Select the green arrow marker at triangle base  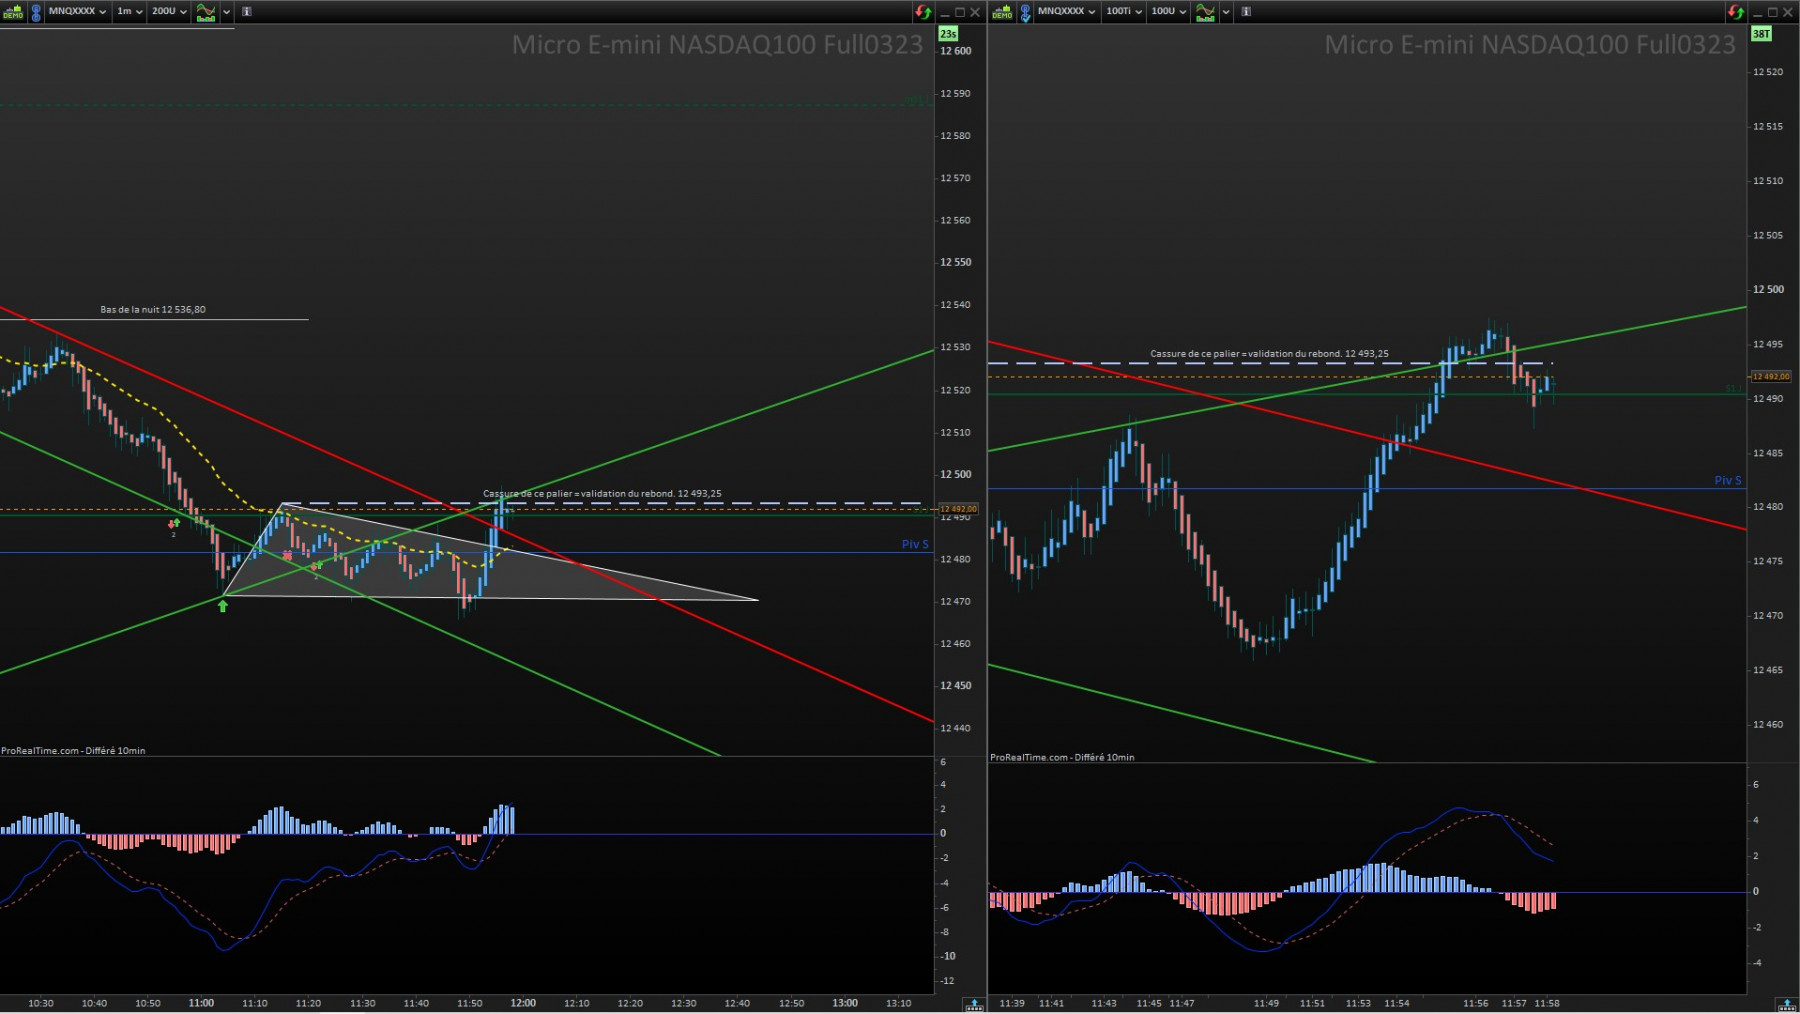[223, 606]
